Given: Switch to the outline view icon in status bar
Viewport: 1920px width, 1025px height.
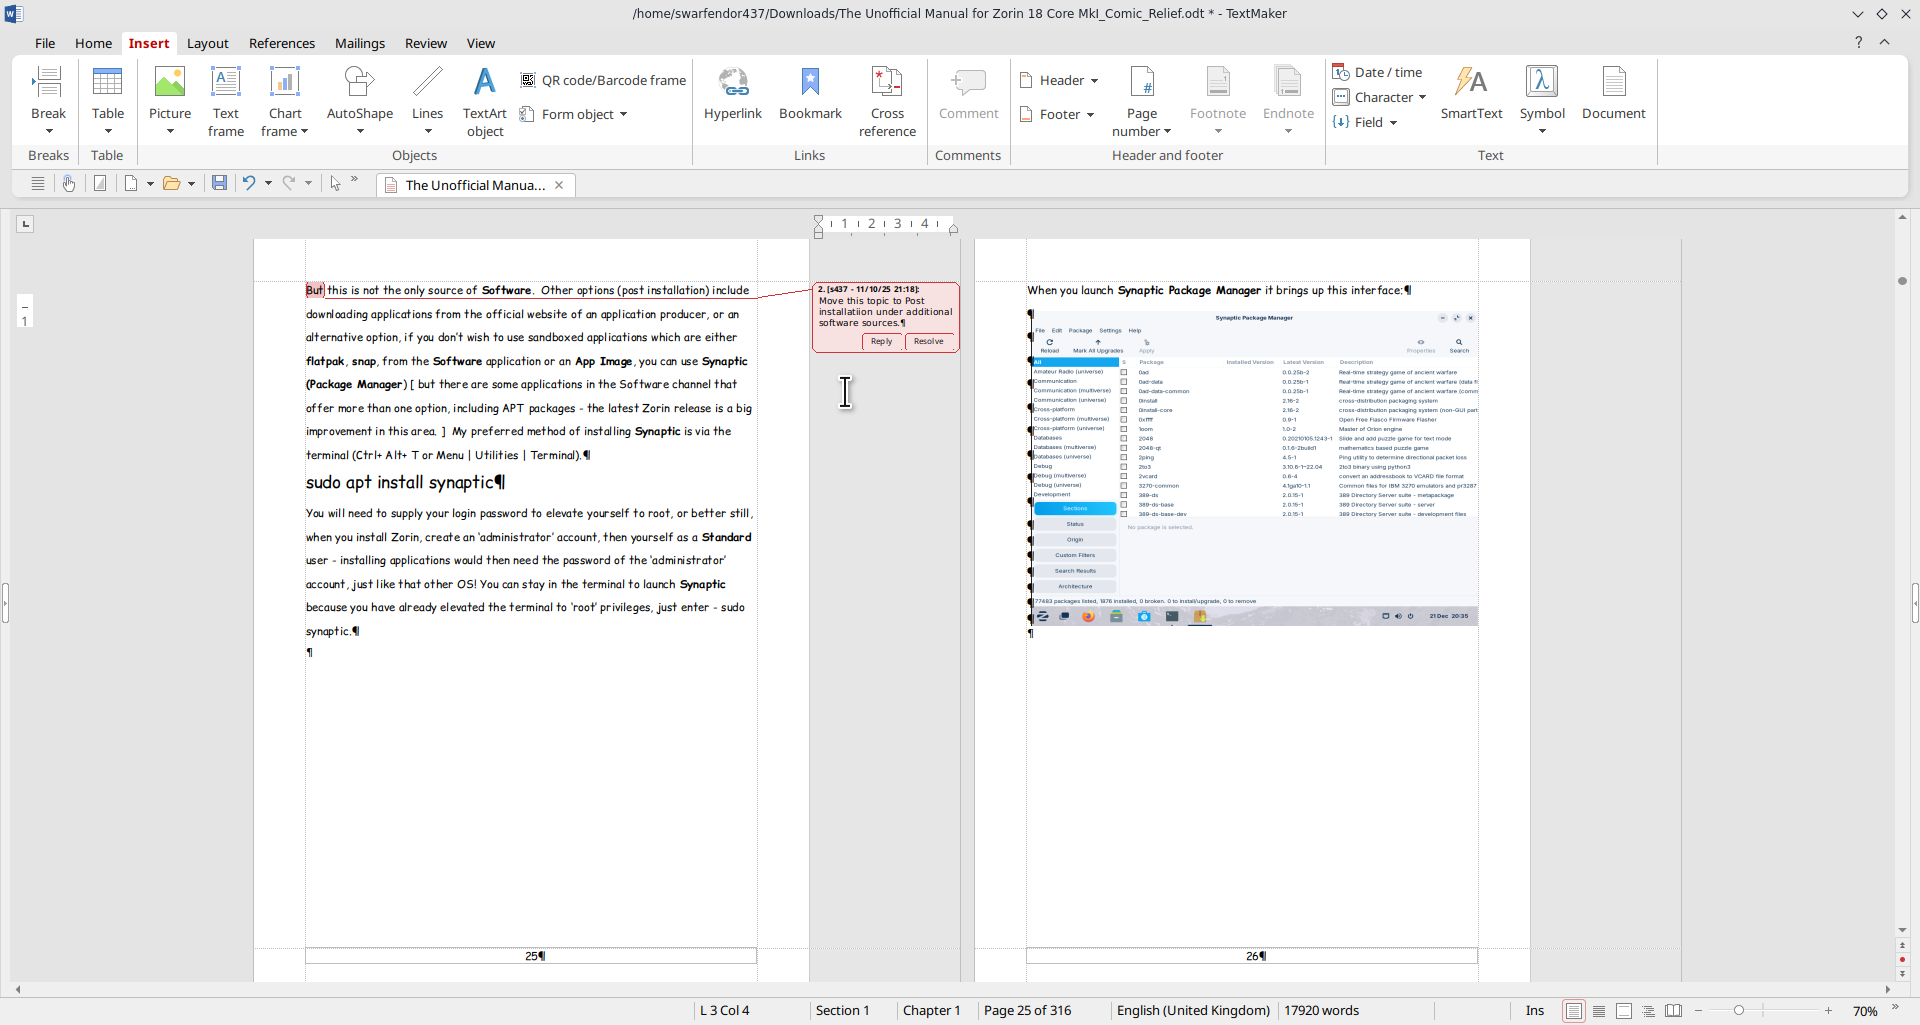Looking at the screenshot, I should (1648, 1011).
